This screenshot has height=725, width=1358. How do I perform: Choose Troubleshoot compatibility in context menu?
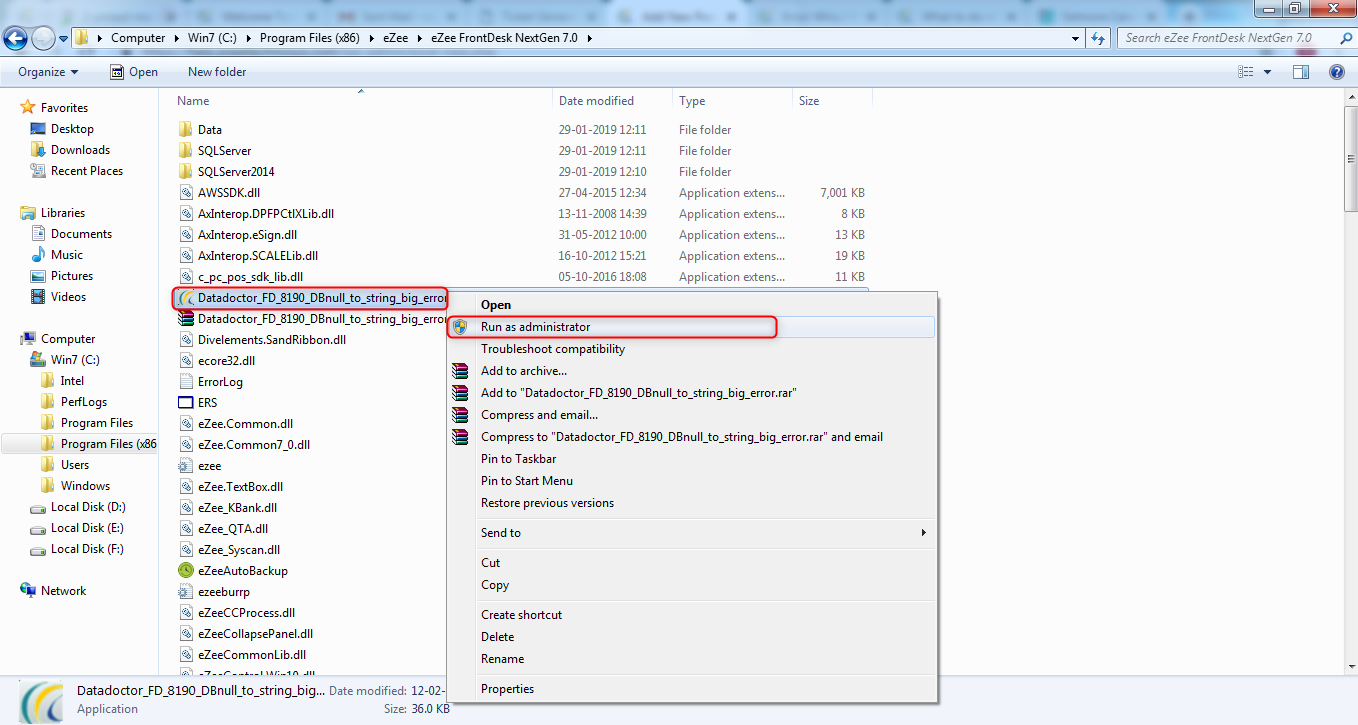553,349
